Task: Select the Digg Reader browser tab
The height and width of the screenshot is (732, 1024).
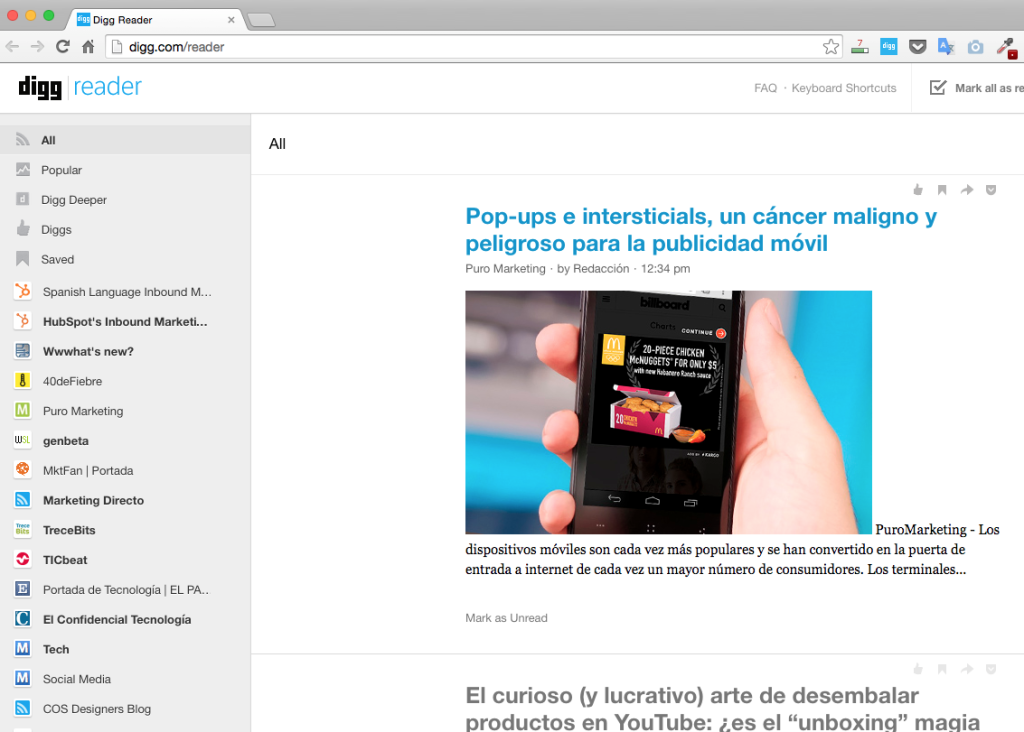Action: (x=155, y=20)
